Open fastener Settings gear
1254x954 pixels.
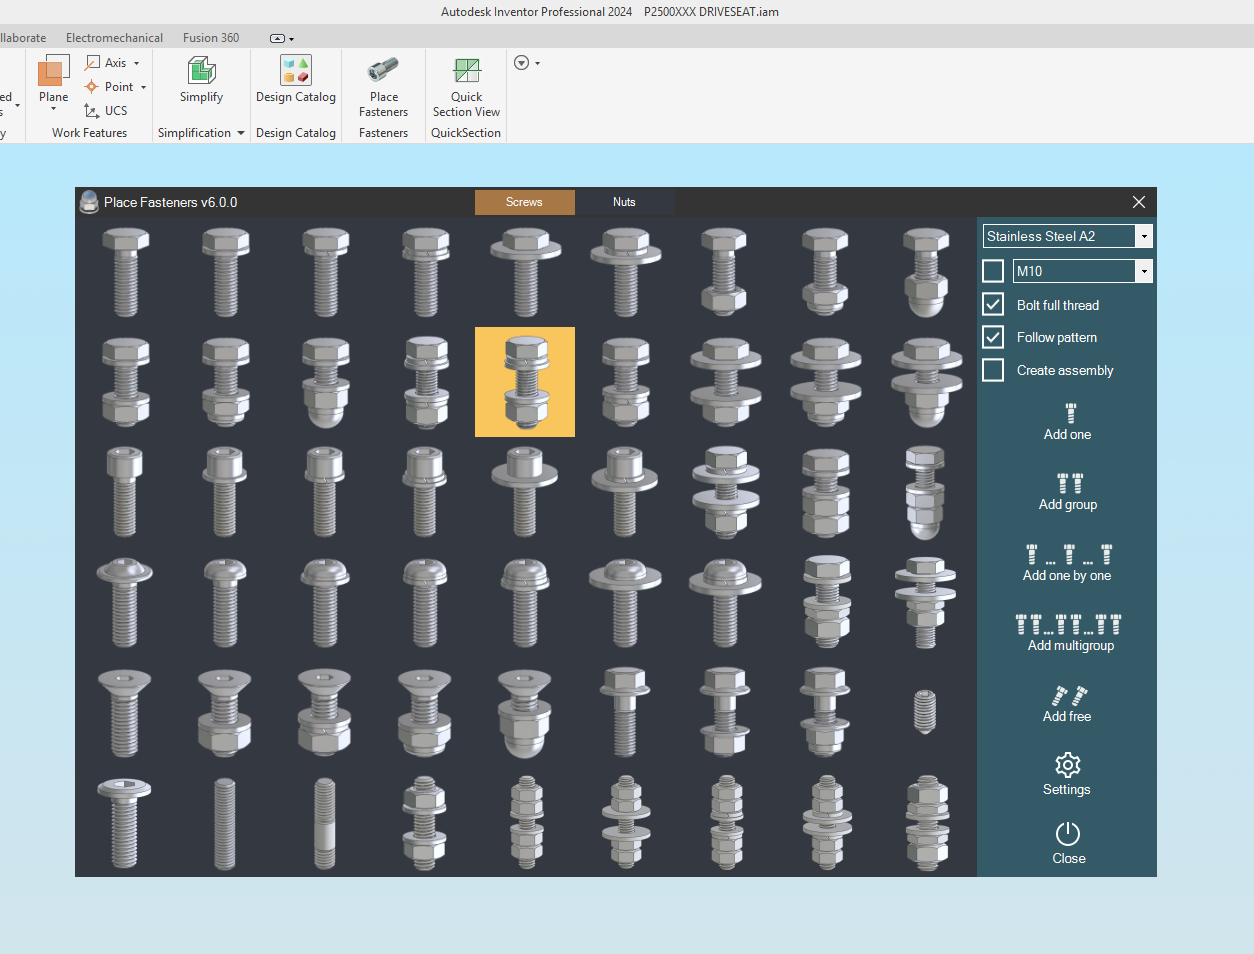(x=1067, y=766)
